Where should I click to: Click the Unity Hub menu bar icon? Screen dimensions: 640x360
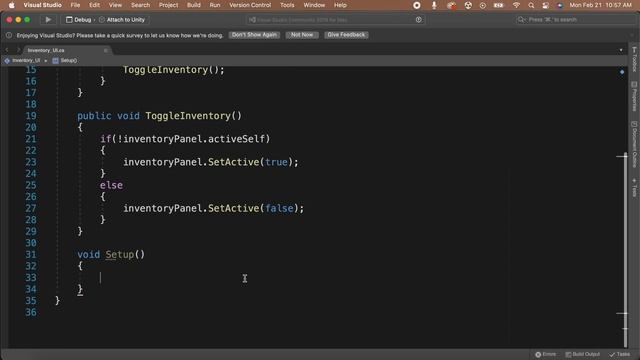(468, 5)
